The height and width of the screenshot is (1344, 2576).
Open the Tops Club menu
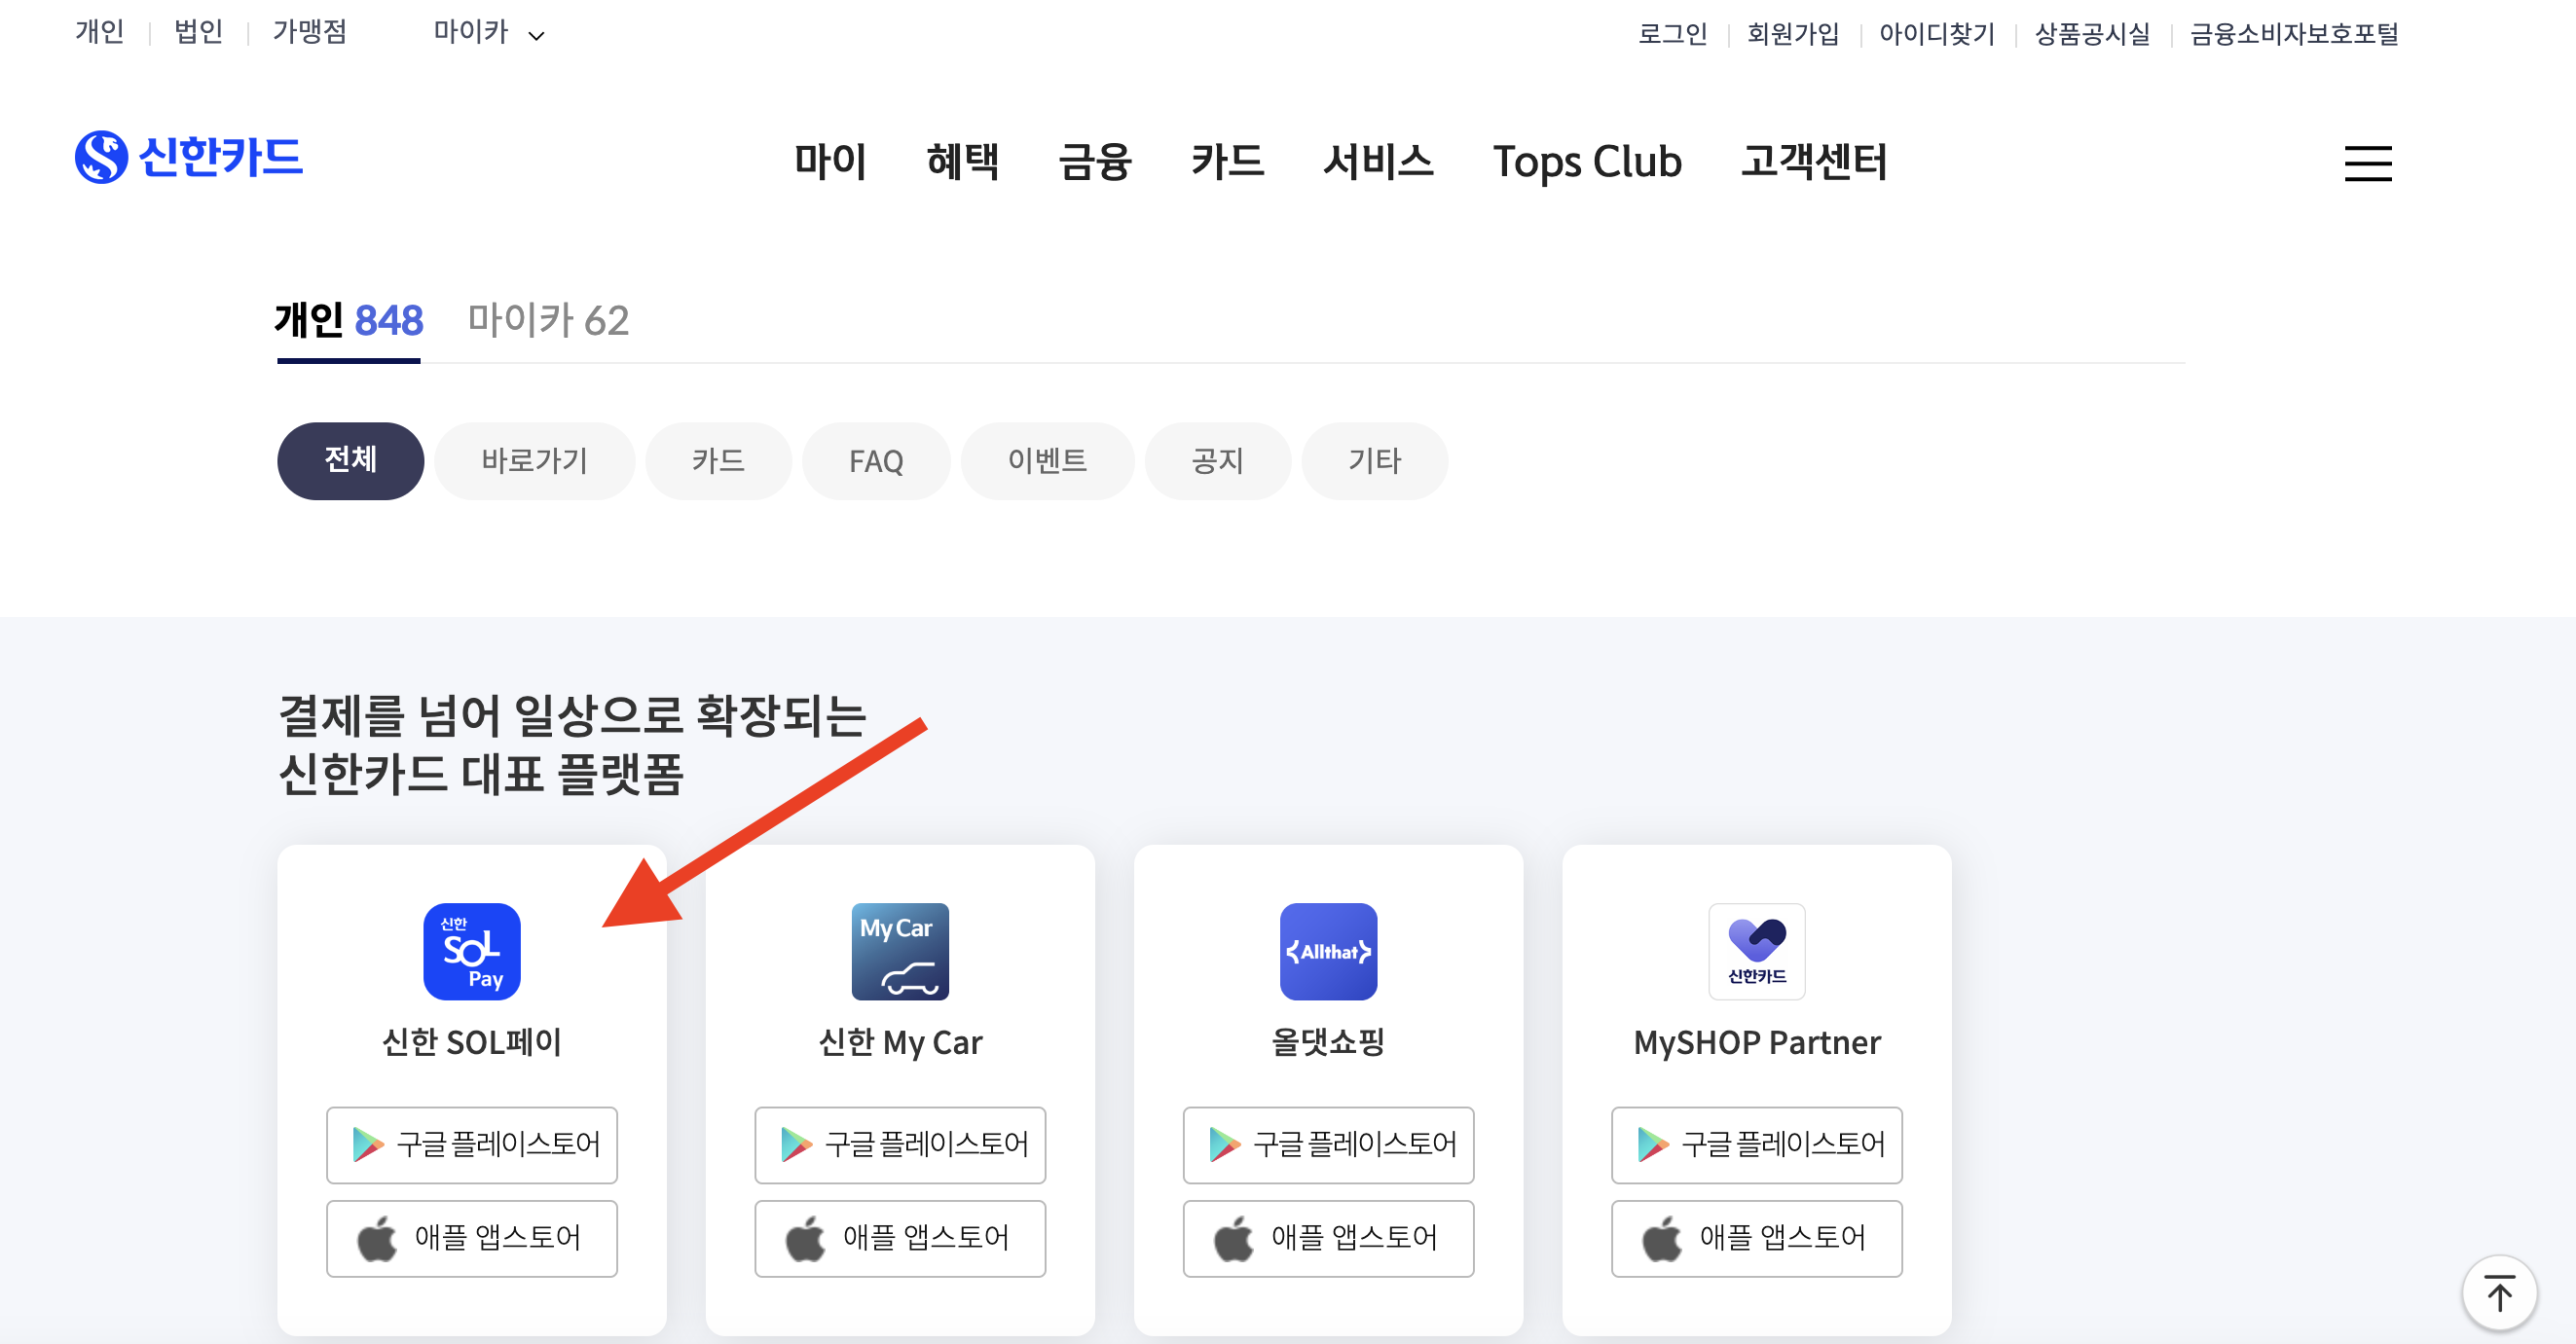(x=1586, y=162)
